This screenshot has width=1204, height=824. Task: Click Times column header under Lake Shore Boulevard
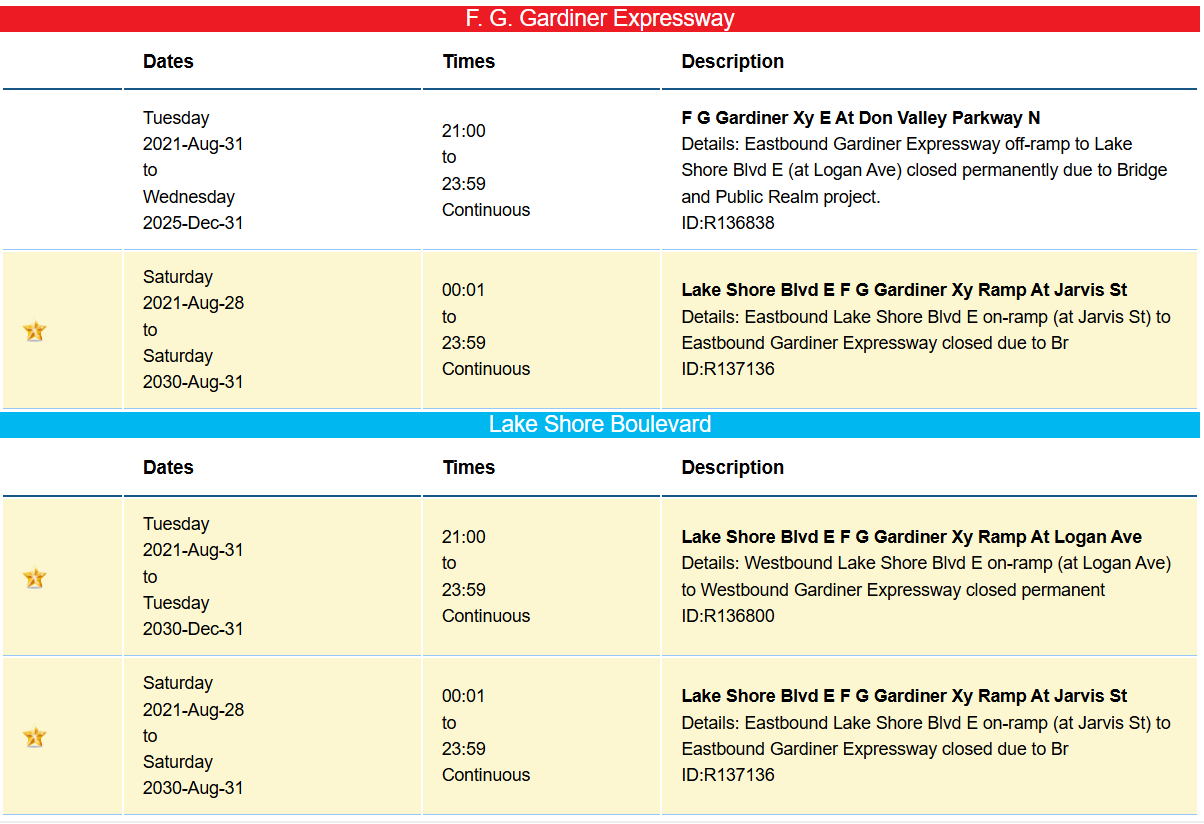point(468,467)
